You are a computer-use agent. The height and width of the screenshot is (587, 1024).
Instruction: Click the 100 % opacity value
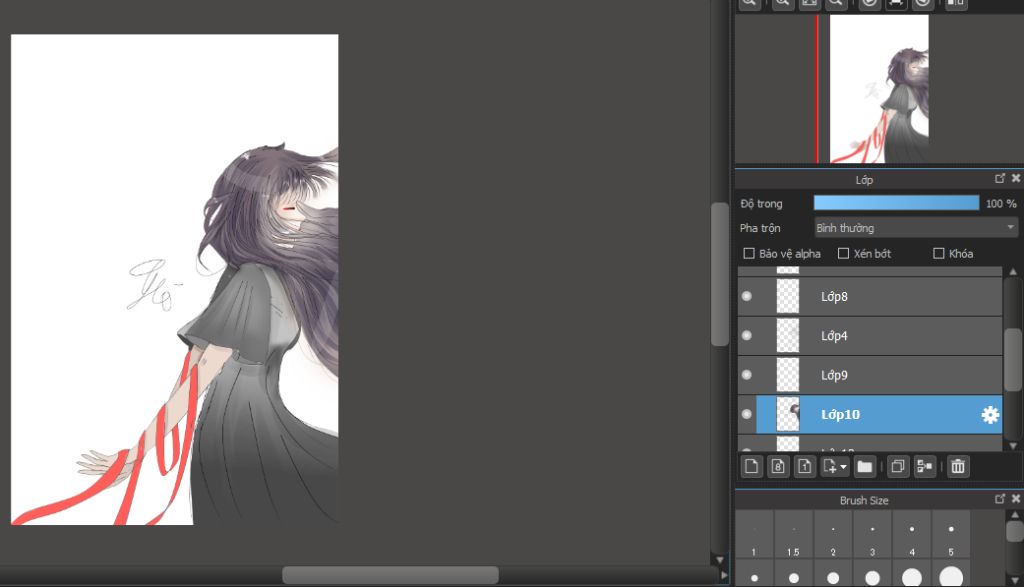point(1000,204)
